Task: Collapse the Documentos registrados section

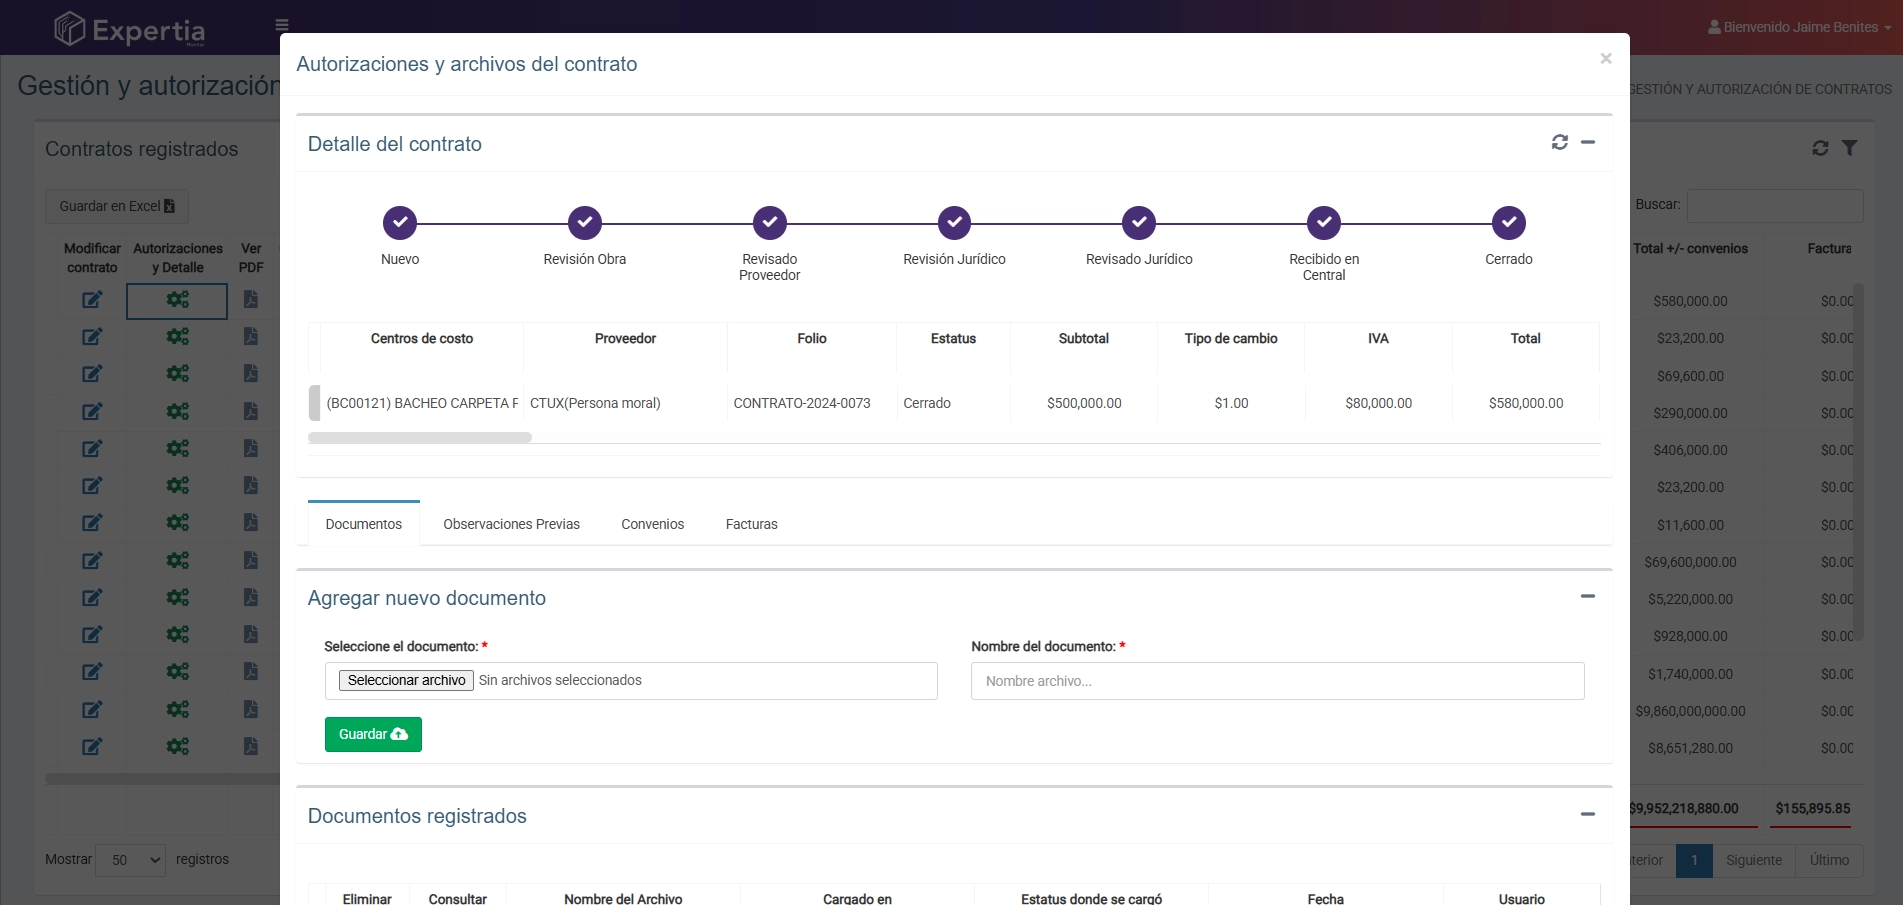Action: [1587, 815]
